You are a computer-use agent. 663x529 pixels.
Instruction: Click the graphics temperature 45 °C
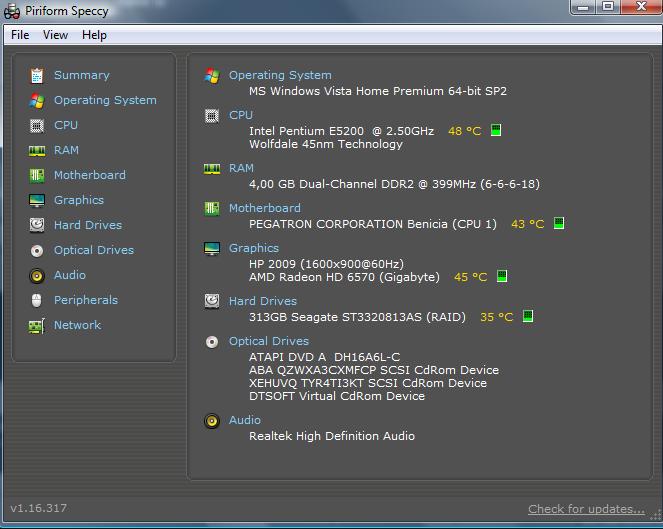point(471,277)
